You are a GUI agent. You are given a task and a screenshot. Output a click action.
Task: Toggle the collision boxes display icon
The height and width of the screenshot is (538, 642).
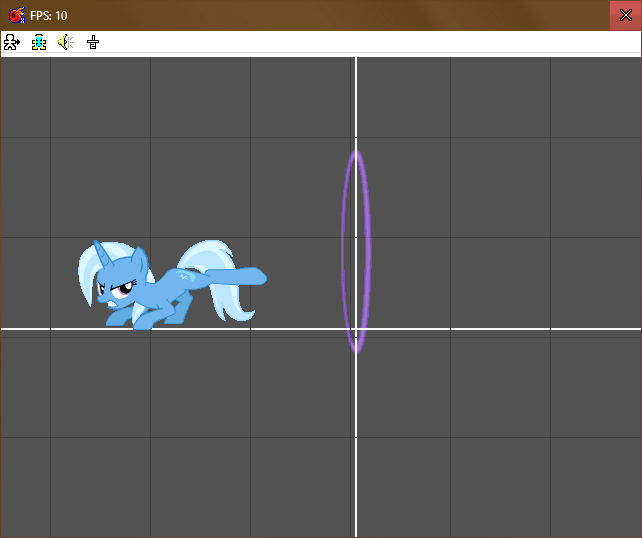(39, 42)
